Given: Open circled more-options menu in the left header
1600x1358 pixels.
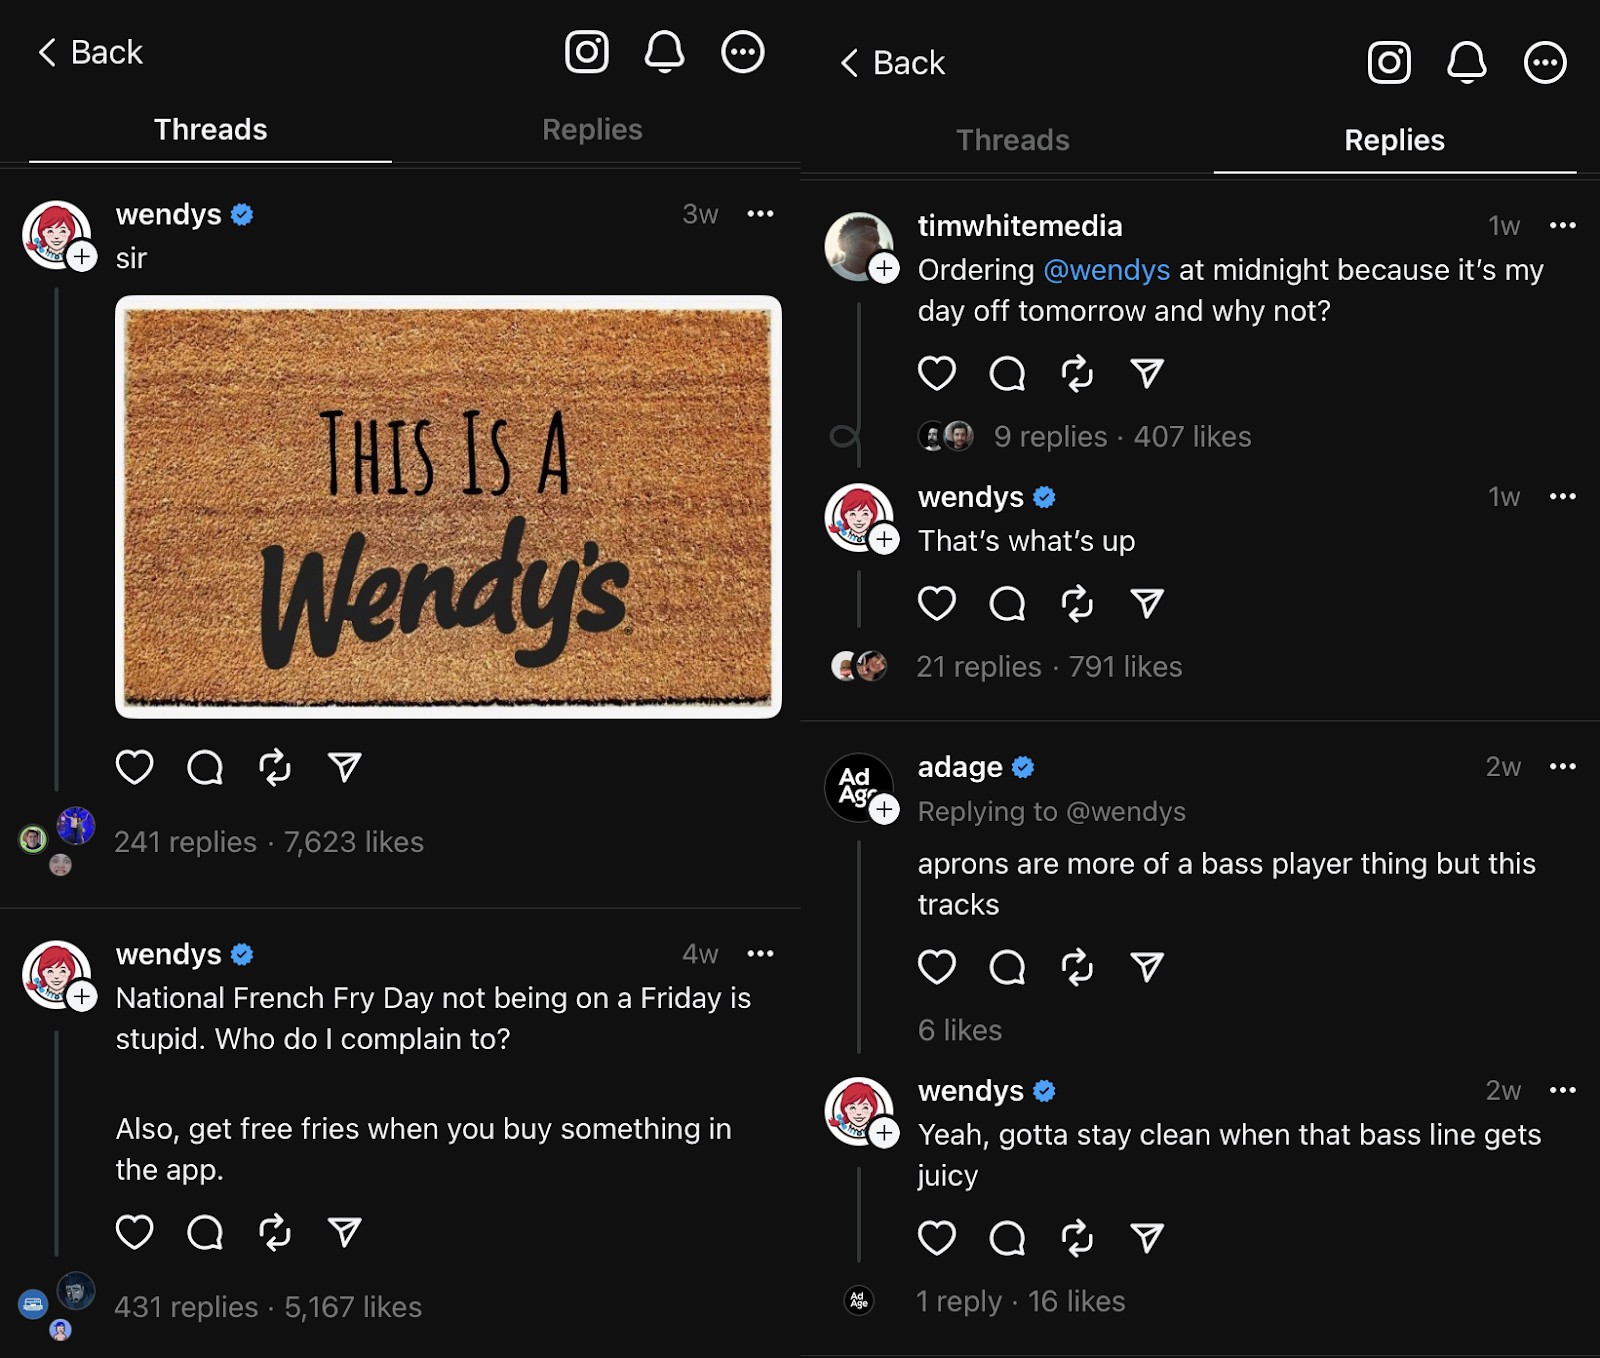Looking at the screenshot, I should click(x=743, y=51).
